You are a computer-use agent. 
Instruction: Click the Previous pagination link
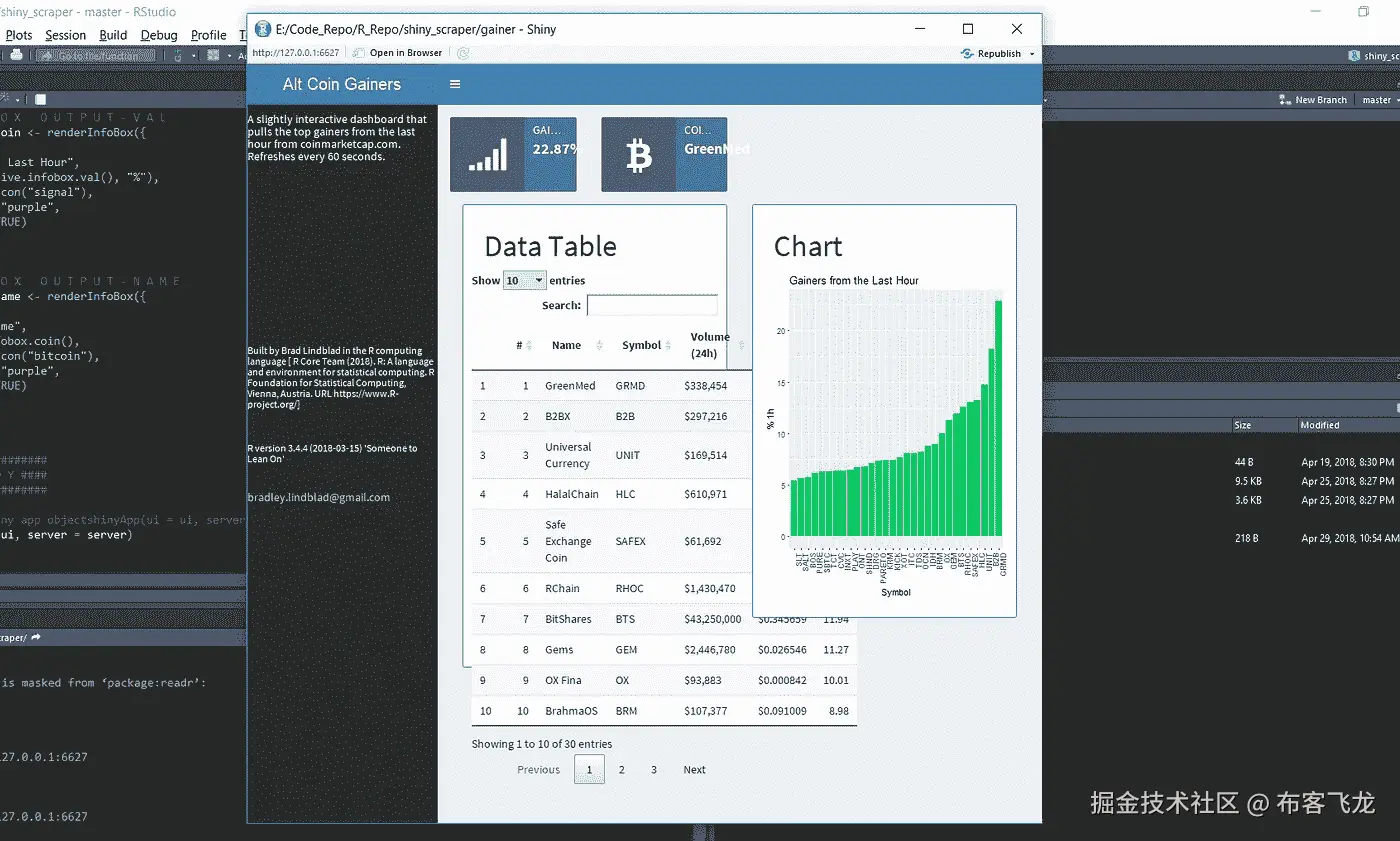pyautogui.click(x=538, y=769)
